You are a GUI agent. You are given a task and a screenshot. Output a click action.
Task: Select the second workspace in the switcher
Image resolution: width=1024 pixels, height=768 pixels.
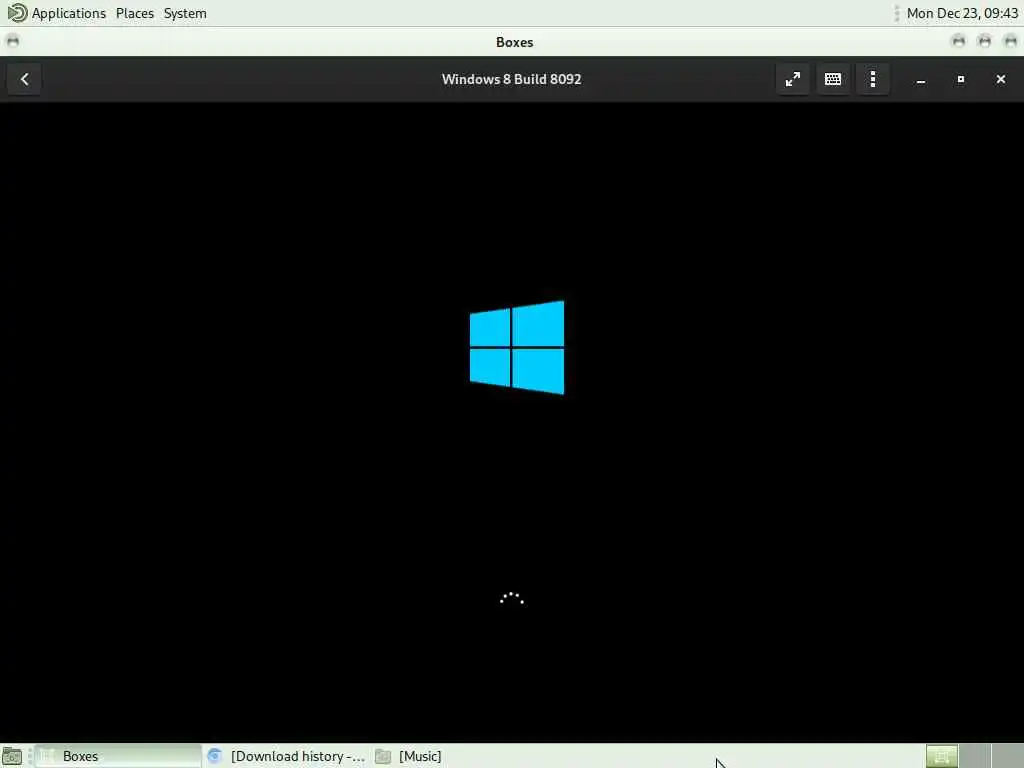click(974, 756)
